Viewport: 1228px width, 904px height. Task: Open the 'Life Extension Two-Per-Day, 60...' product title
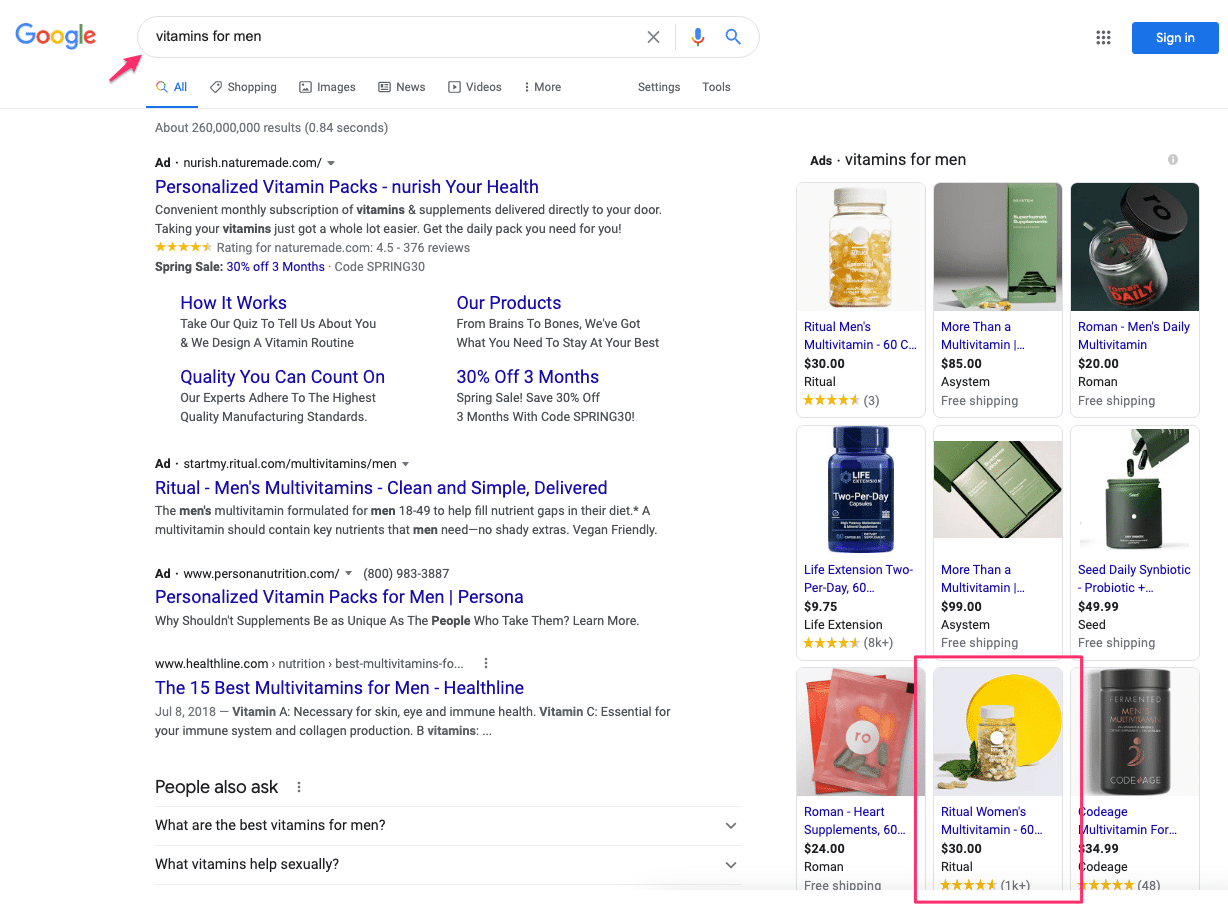point(858,579)
